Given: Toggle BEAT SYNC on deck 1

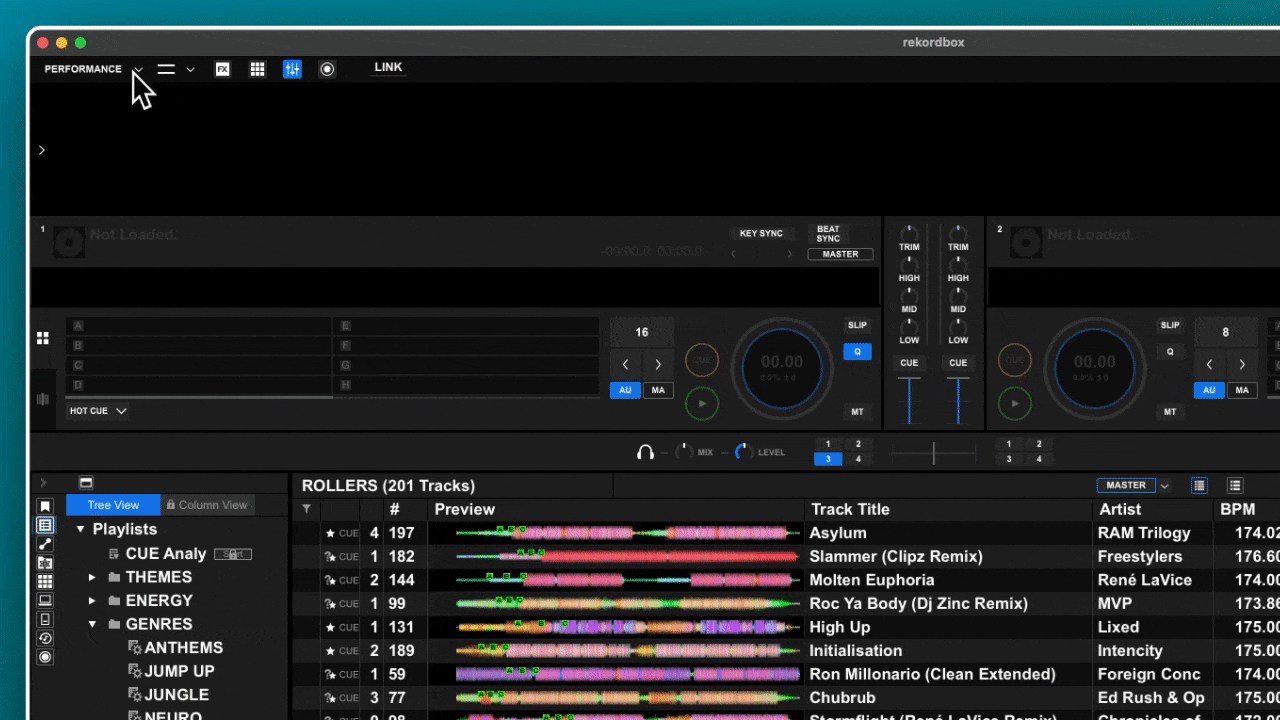Looking at the screenshot, I should pyautogui.click(x=828, y=234).
